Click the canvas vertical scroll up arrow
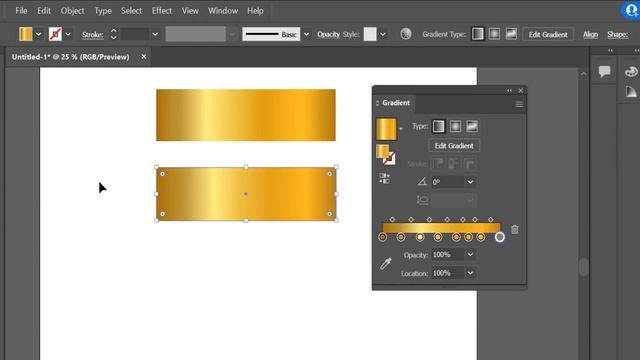Screen dimensions: 640x360 pos(583,74)
